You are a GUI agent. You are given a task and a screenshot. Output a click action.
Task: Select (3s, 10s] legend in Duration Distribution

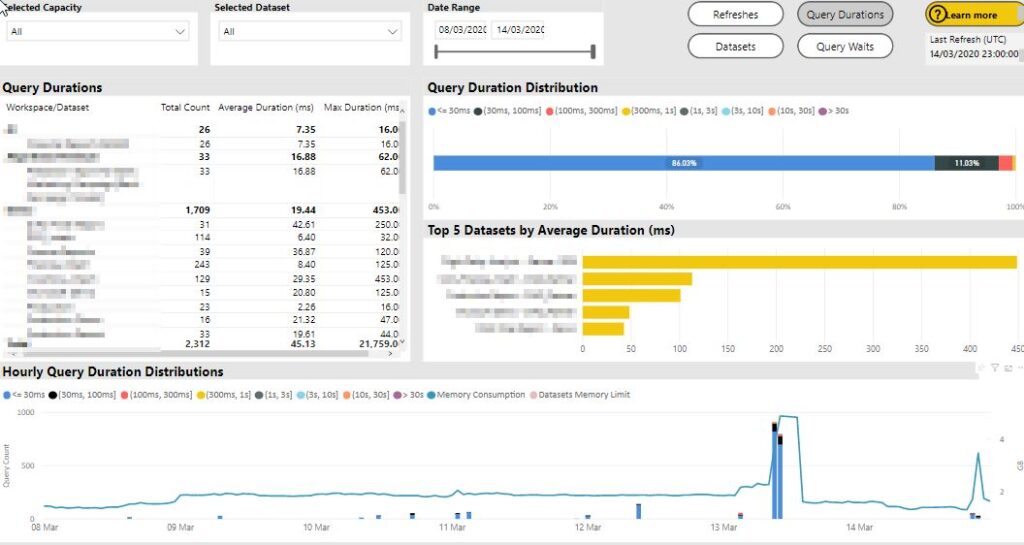click(x=743, y=111)
